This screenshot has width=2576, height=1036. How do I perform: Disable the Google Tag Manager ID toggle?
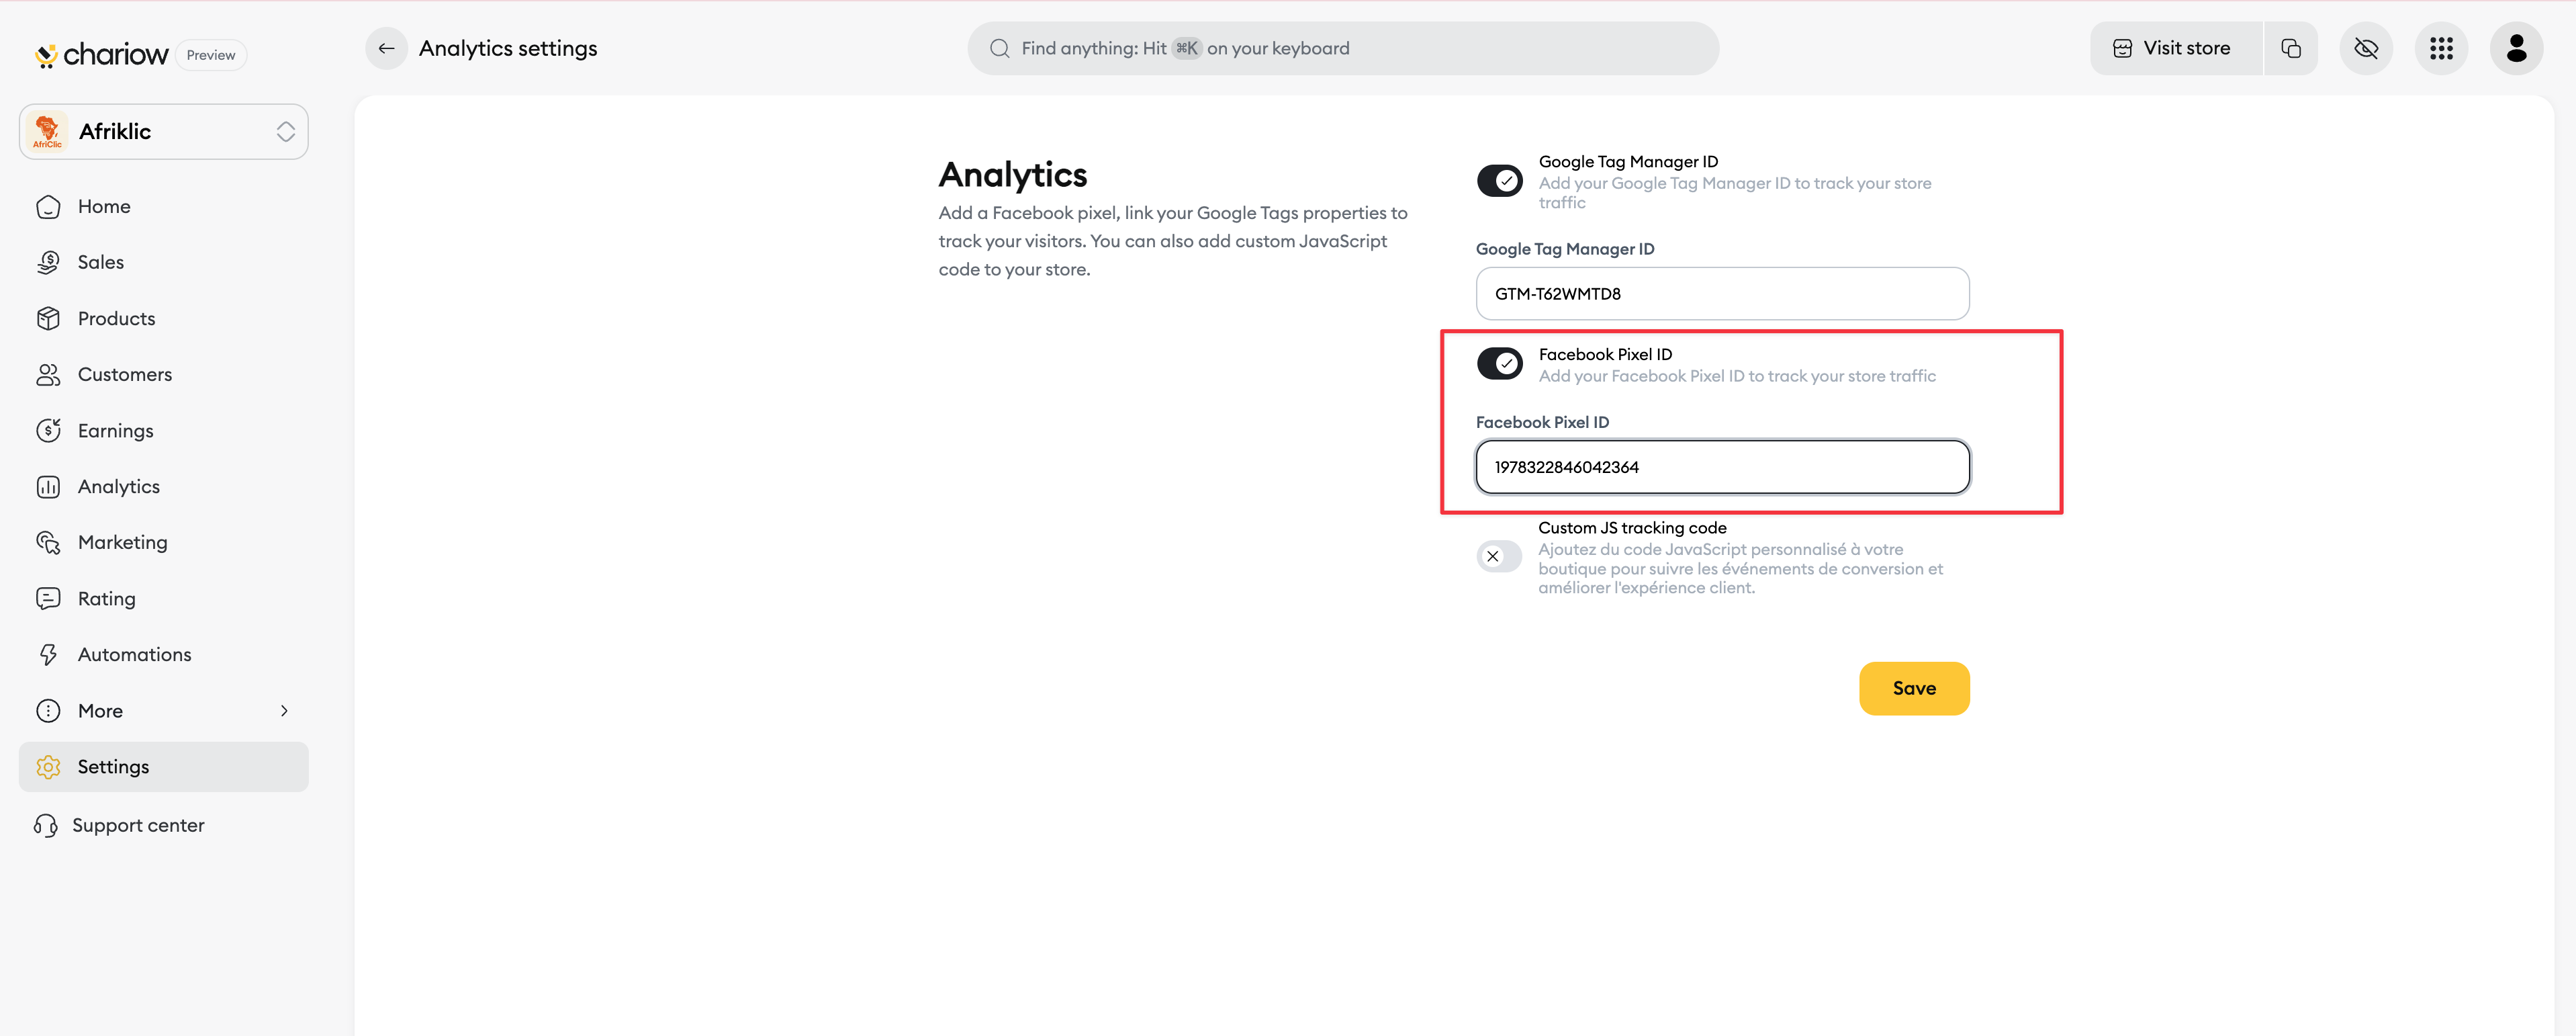pyautogui.click(x=1499, y=181)
